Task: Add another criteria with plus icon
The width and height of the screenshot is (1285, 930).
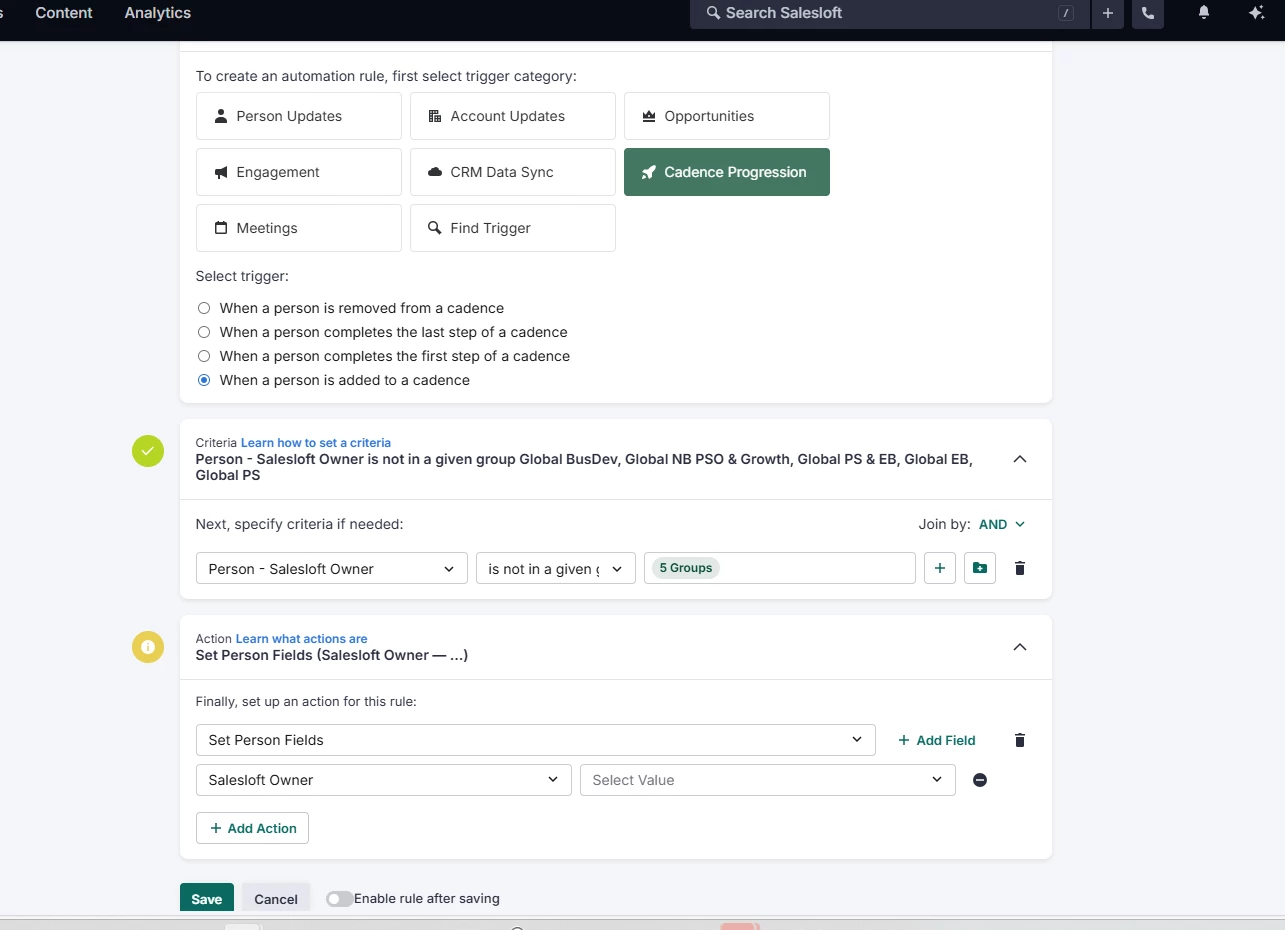Action: point(940,568)
